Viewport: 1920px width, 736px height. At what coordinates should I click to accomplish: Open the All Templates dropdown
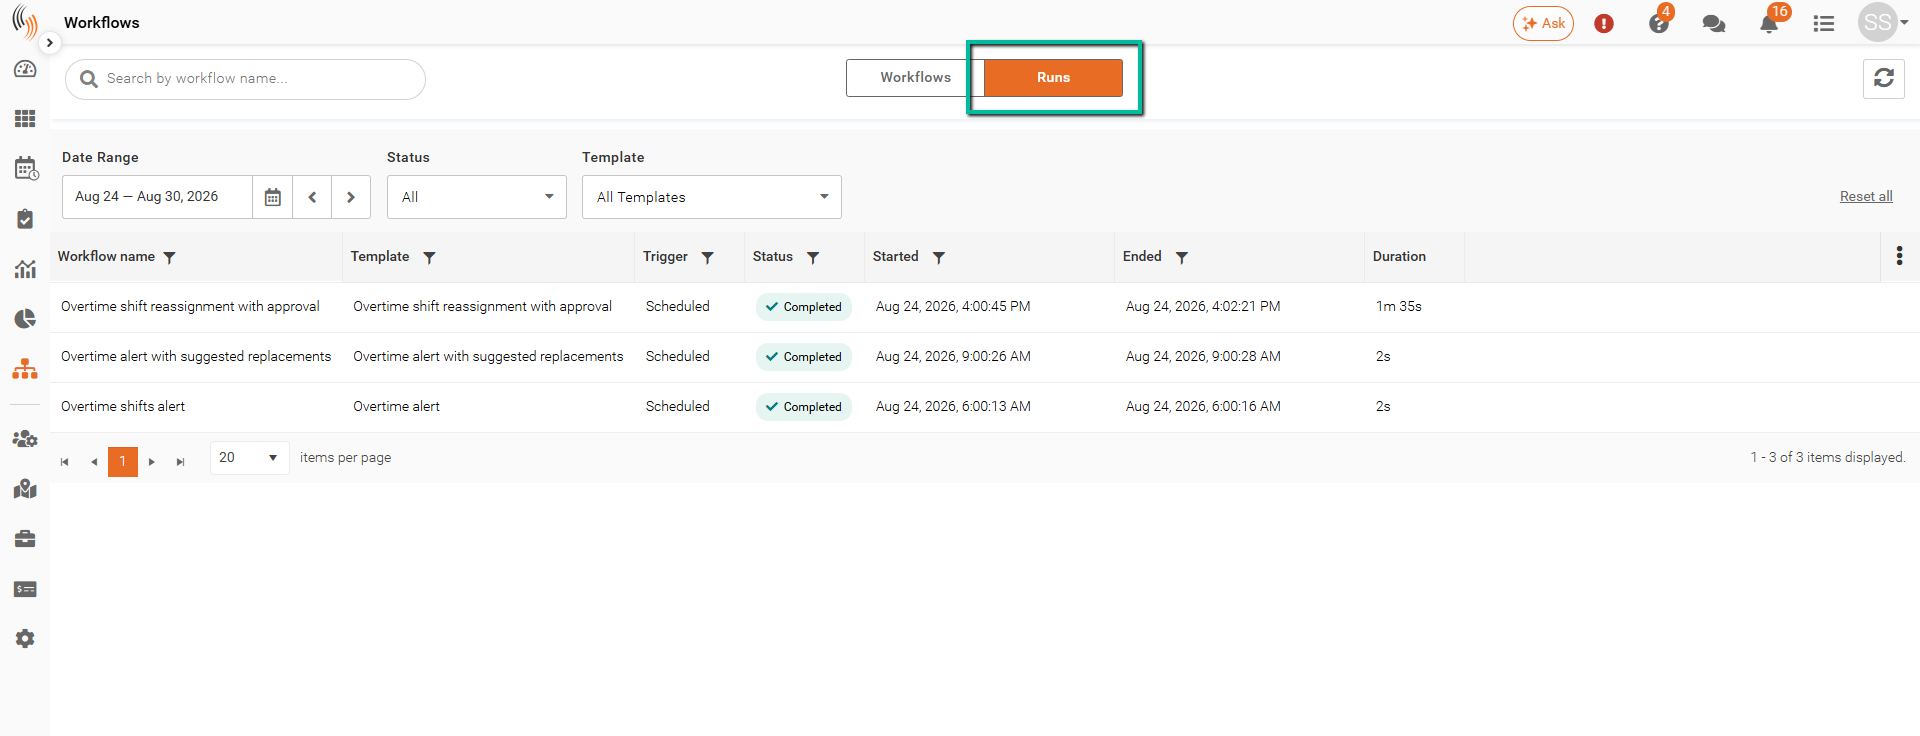coord(712,197)
